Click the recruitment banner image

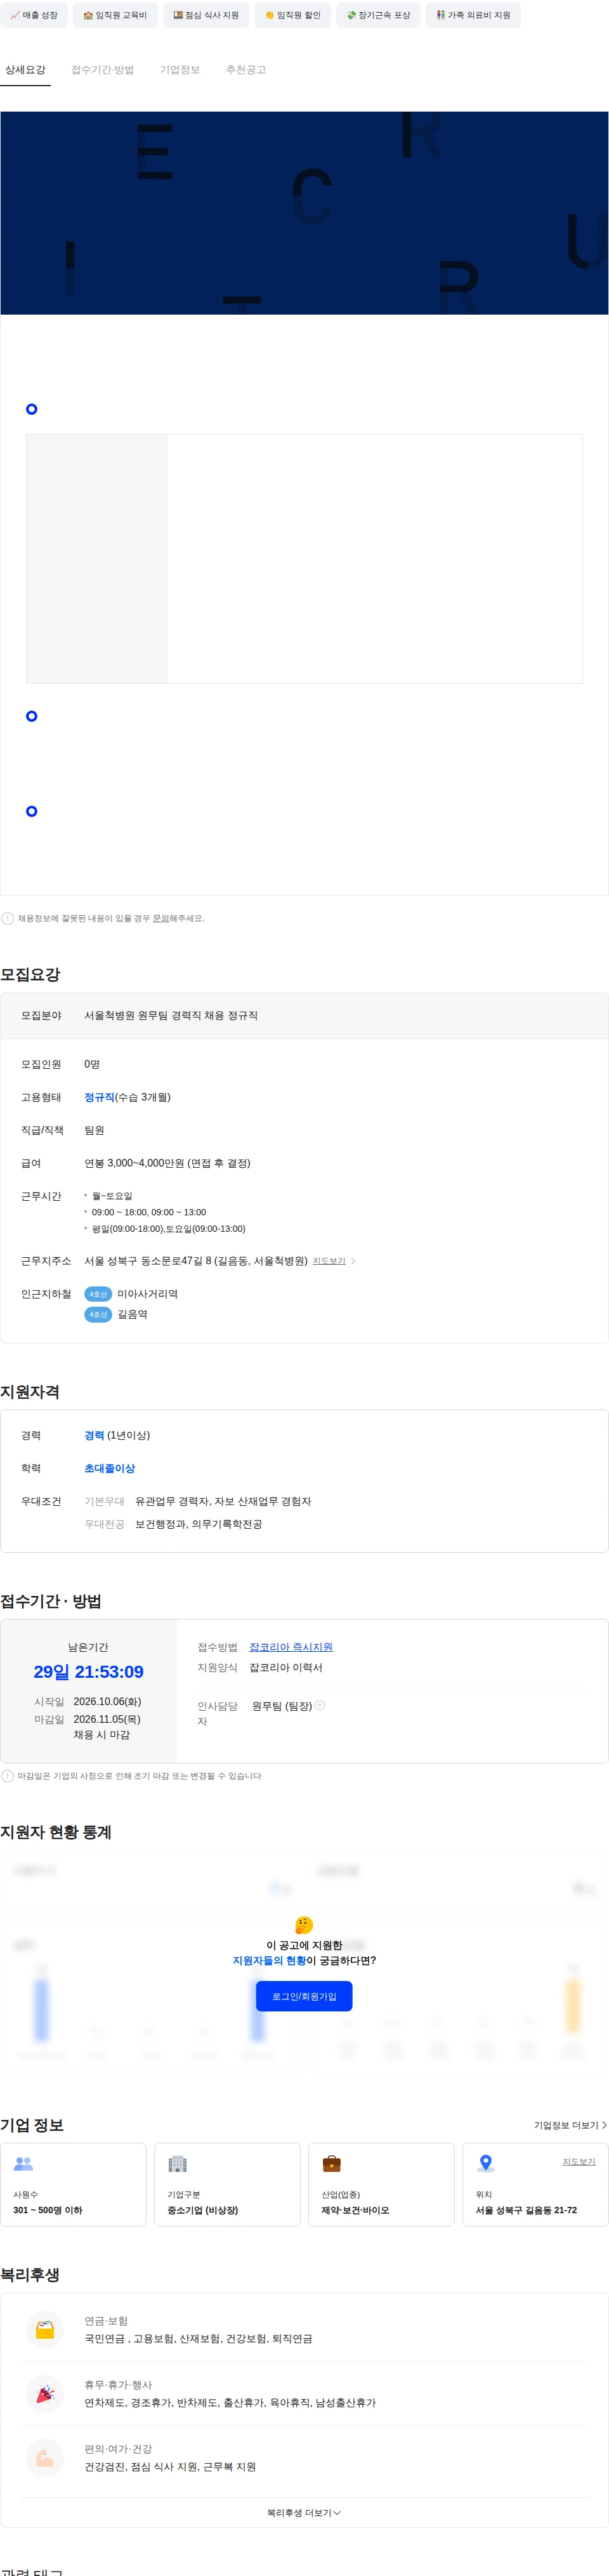(304, 213)
